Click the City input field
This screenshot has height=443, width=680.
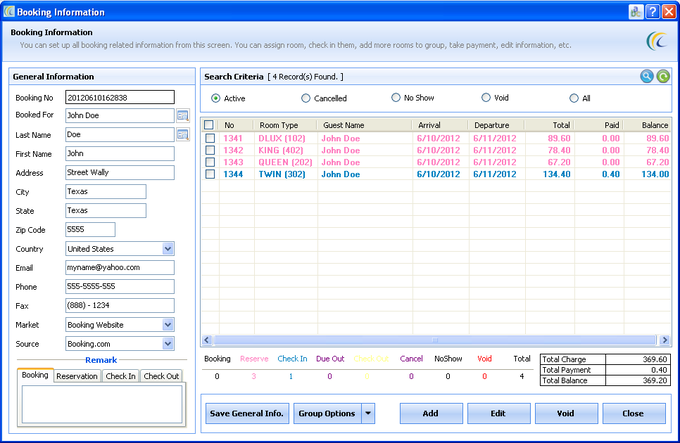point(105,192)
